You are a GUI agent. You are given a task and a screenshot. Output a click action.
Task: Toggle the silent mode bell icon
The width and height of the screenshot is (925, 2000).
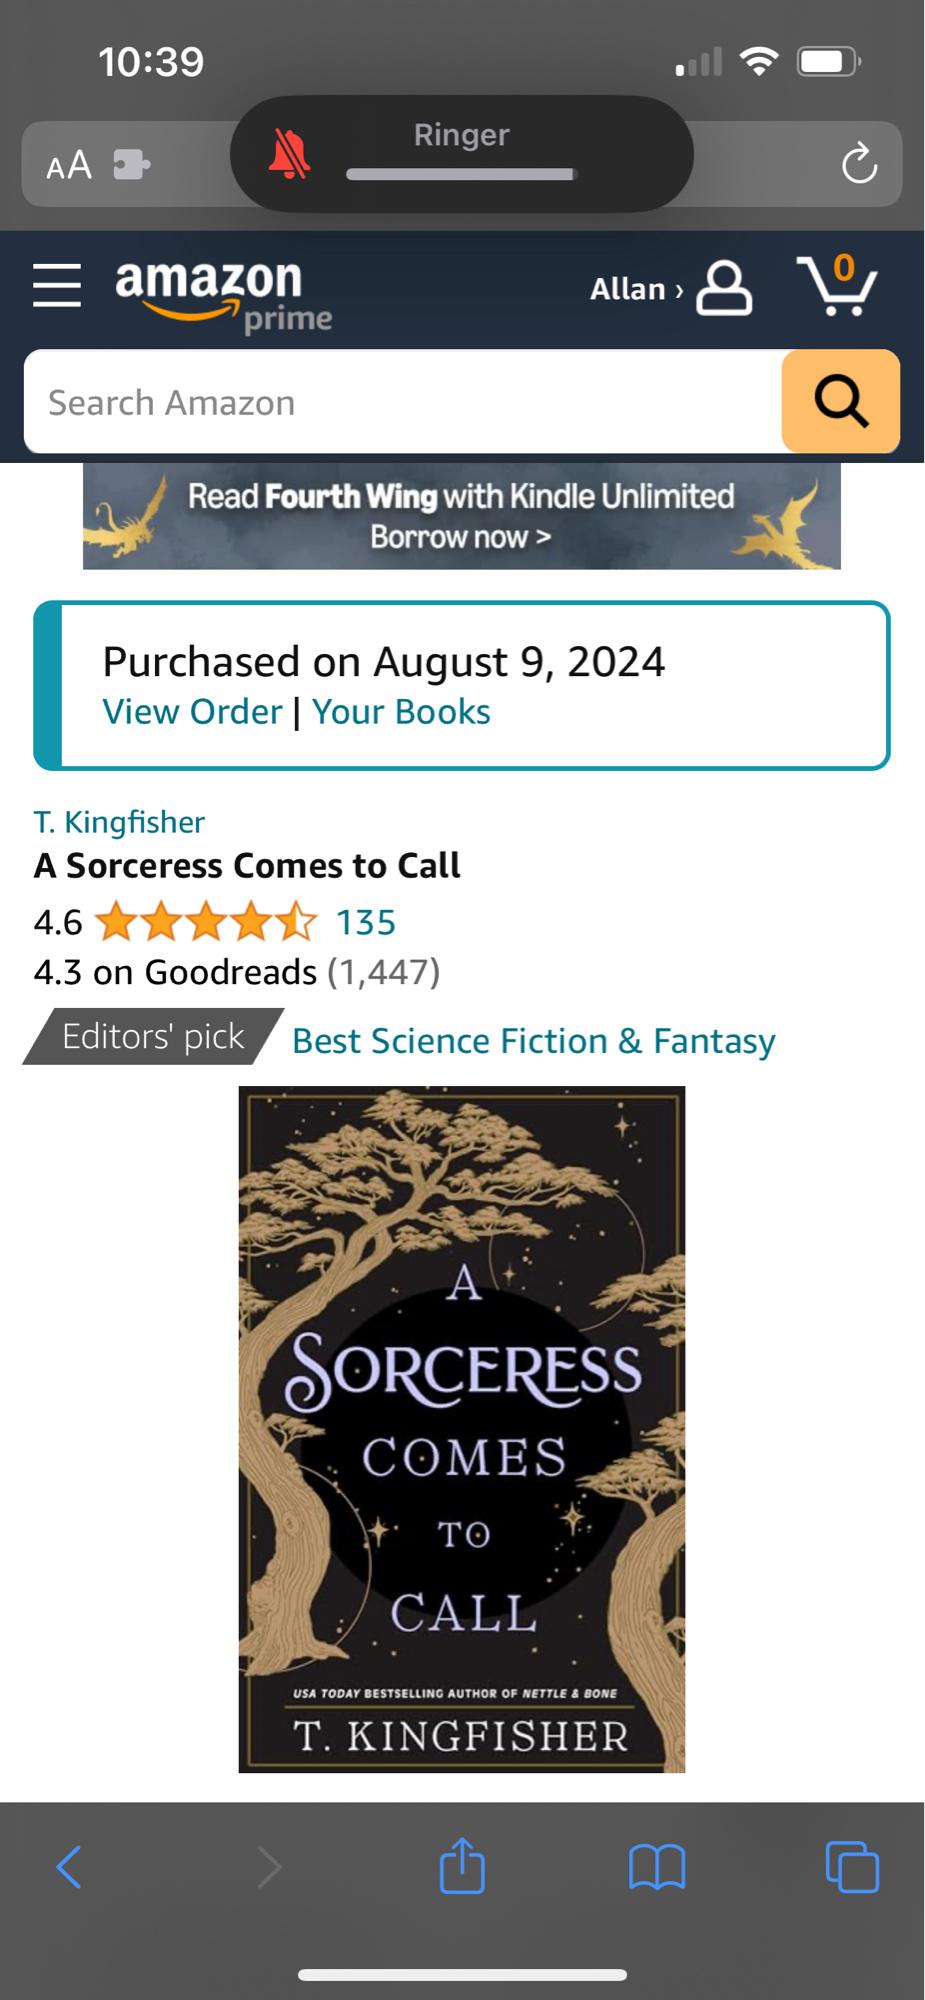click(x=289, y=155)
